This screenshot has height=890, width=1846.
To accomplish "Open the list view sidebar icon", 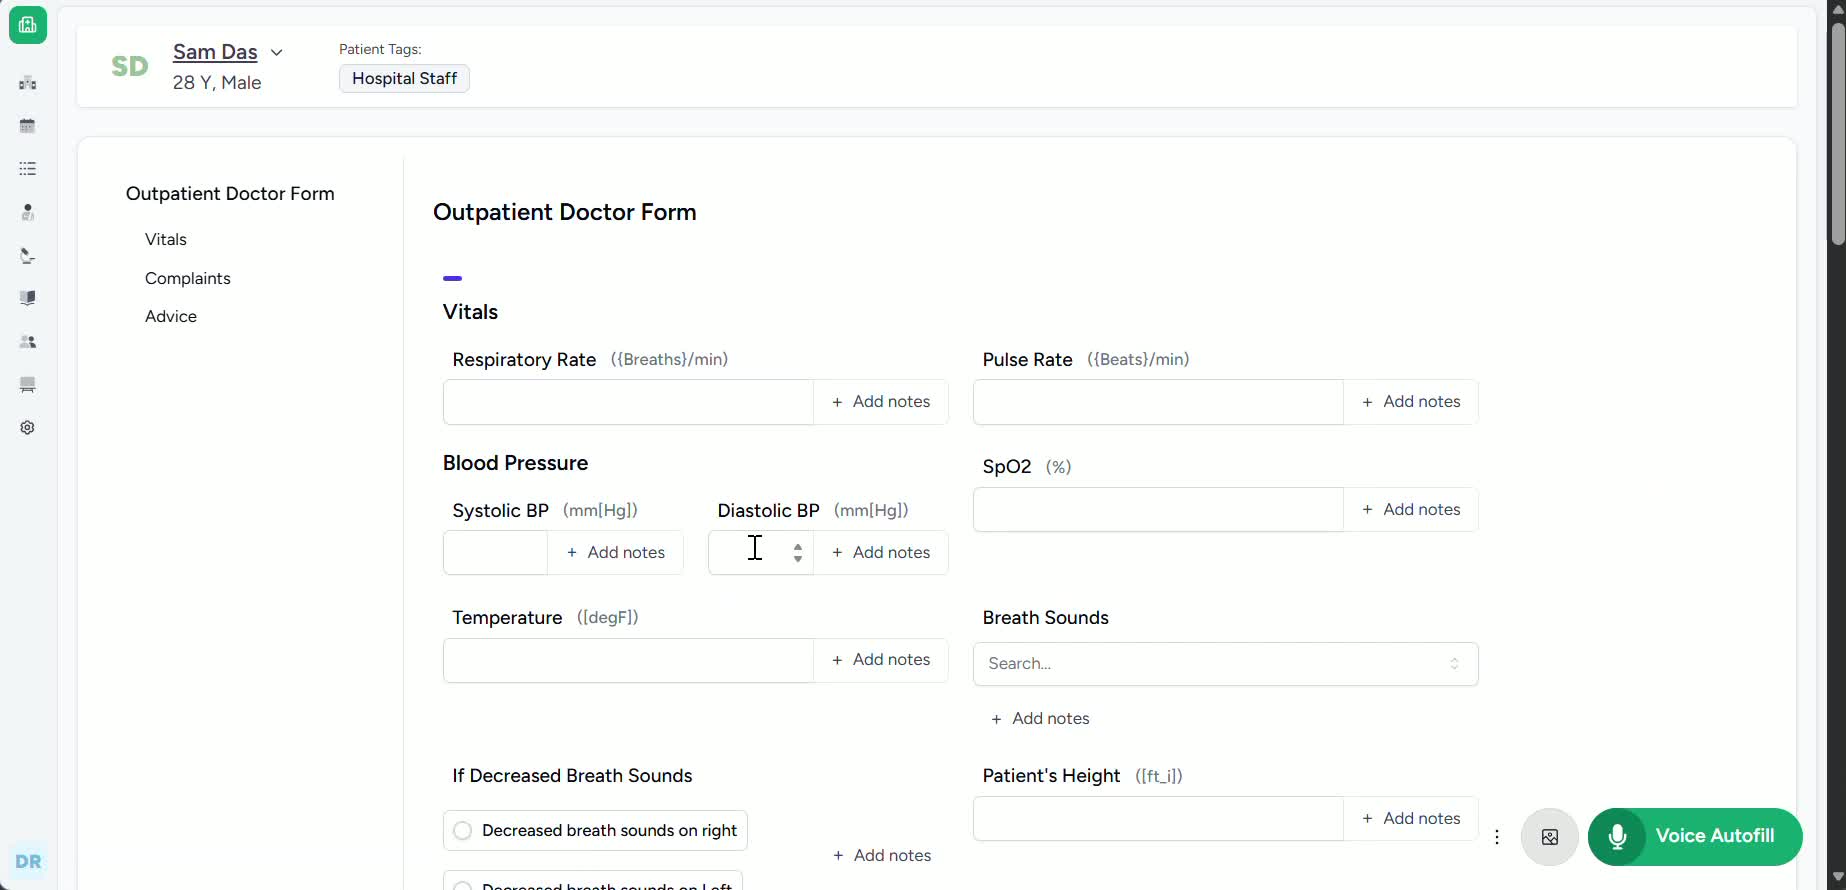I will click(x=28, y=169).
